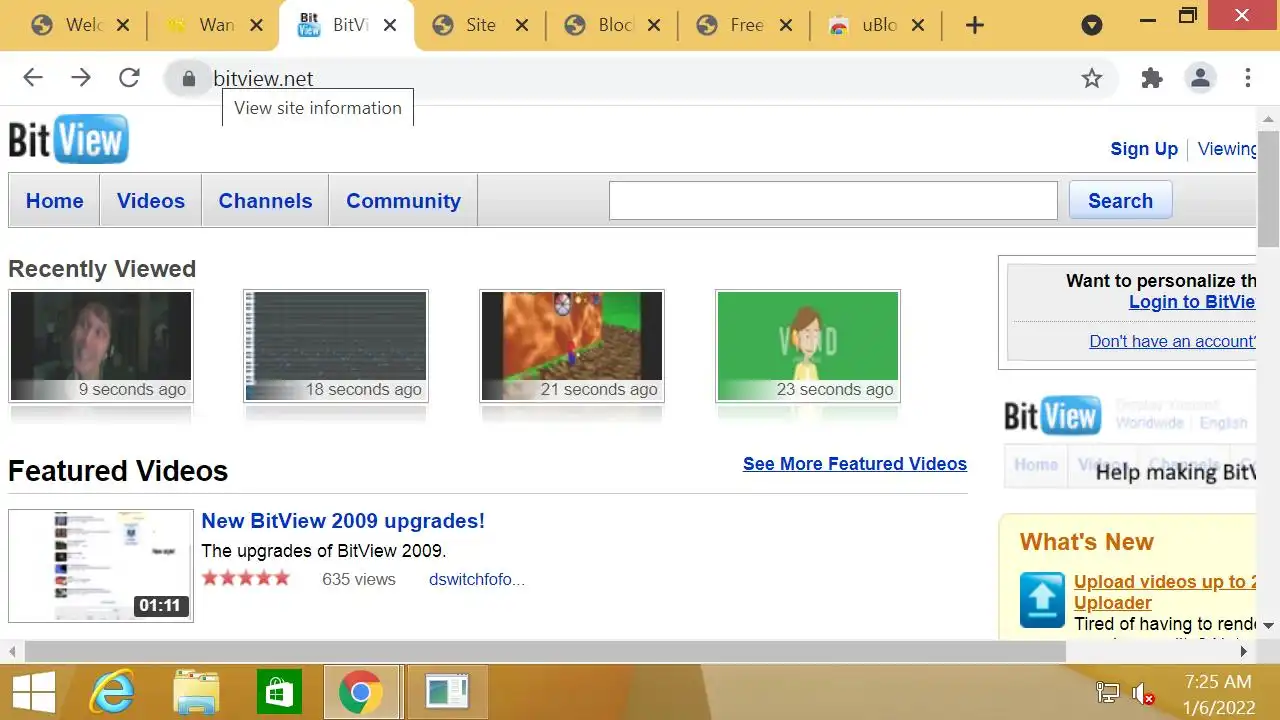Click the Sign Up link
Image resolution: width=1280 pixels, height=720 pixels.
(x=1144, y=149)
